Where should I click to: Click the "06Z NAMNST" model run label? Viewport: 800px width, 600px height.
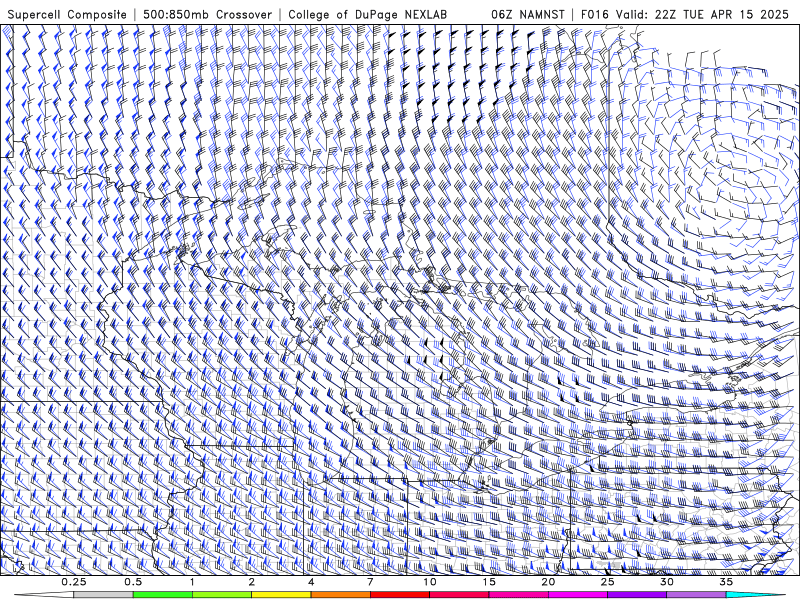pos(528,15)
